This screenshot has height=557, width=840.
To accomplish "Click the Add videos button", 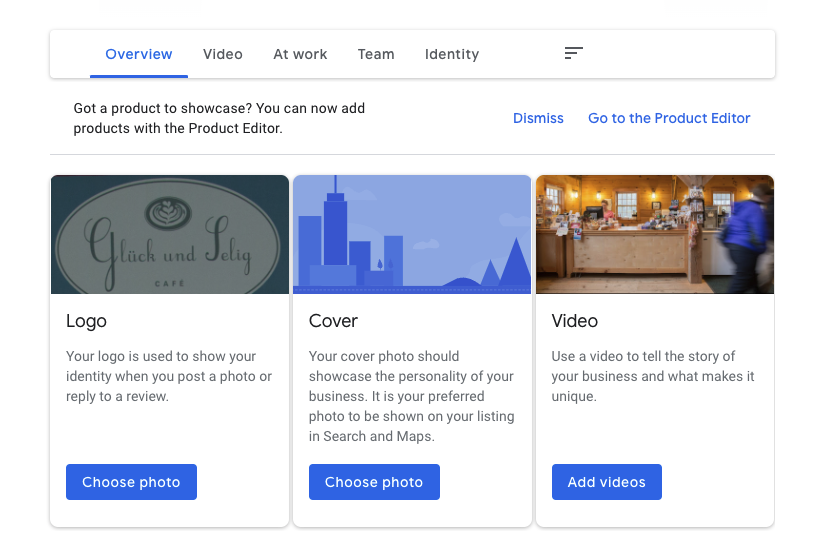I will 606,482.
